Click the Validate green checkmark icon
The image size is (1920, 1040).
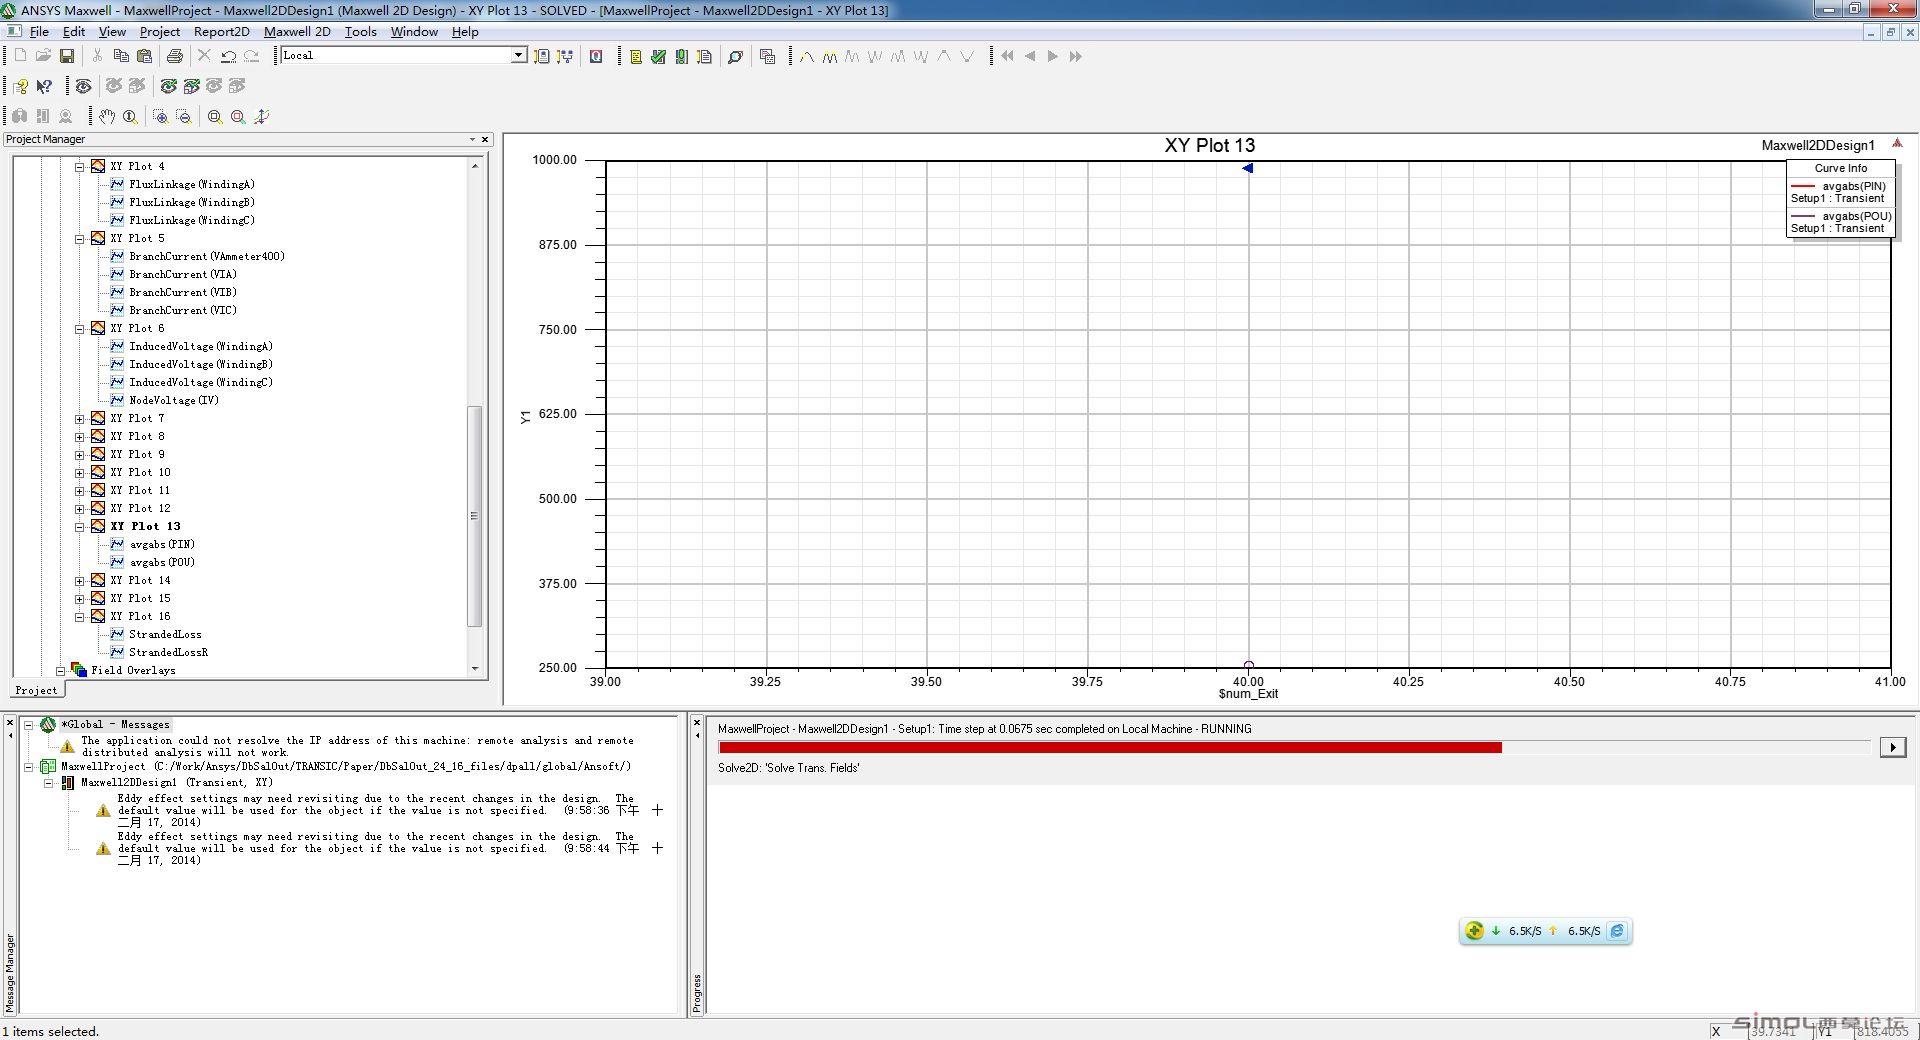click(x=658, y=56)
